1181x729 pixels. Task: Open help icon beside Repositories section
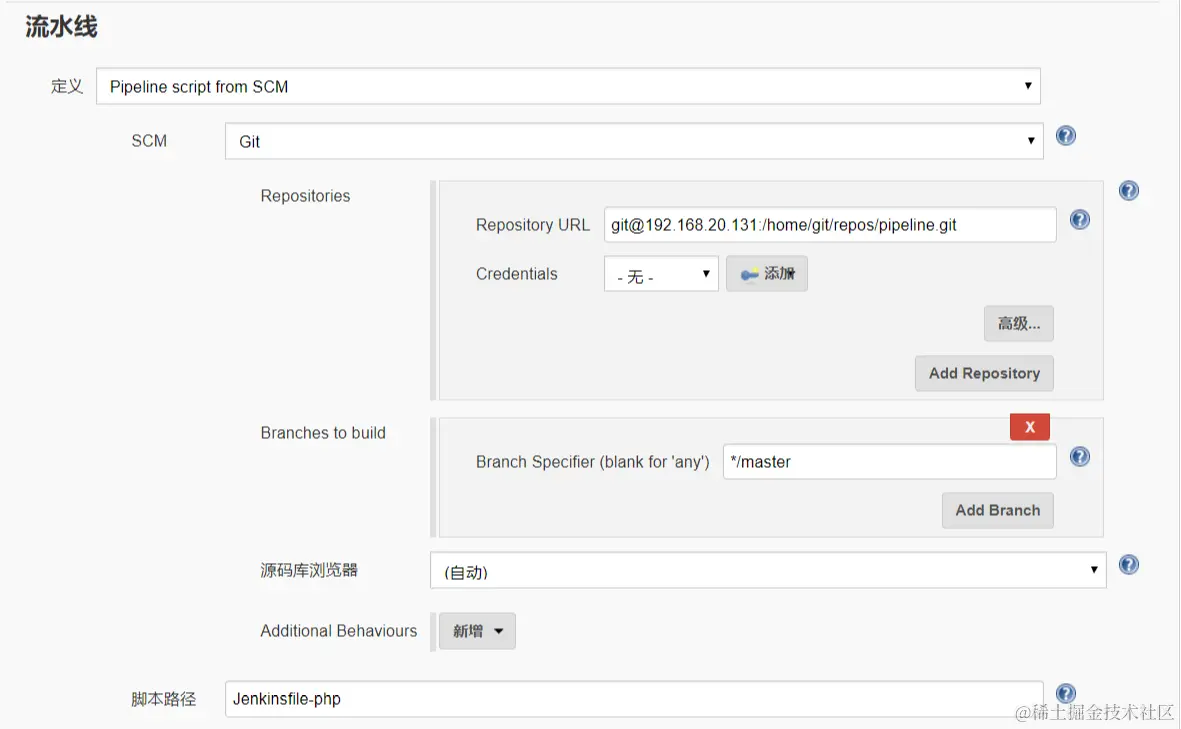[1128, 191]
